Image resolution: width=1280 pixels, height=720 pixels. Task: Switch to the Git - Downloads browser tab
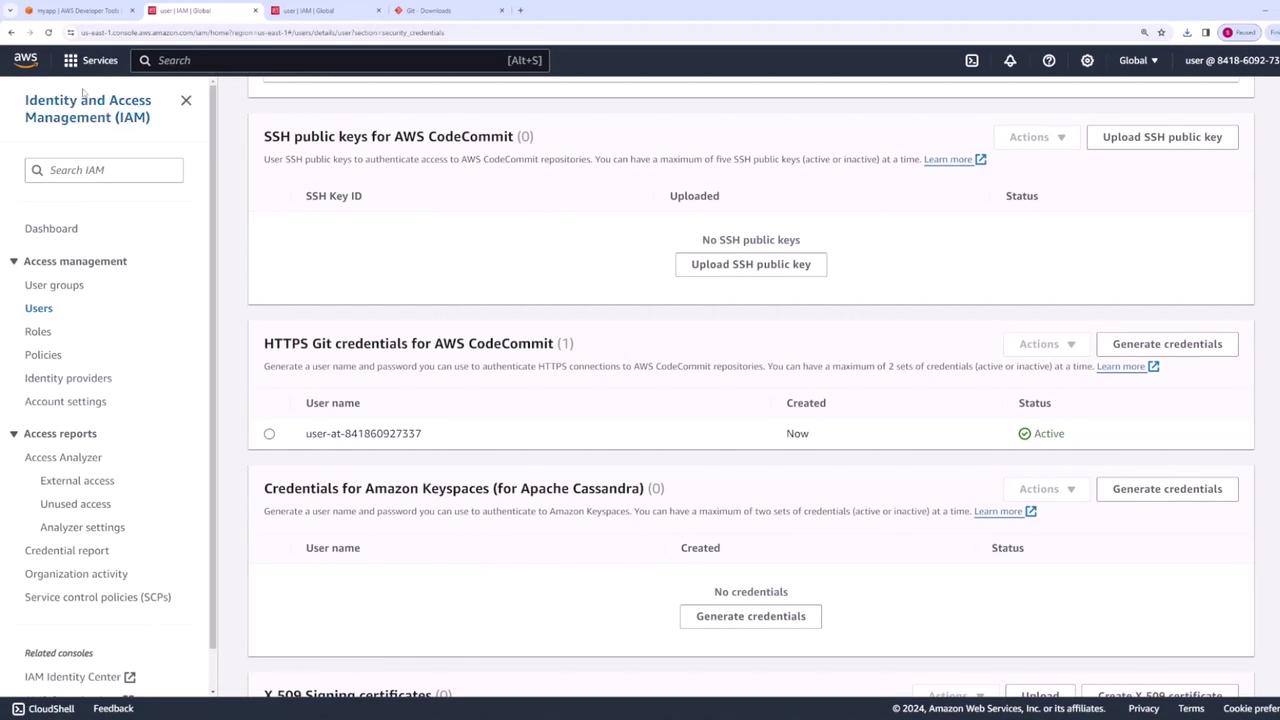coord(448,10)
